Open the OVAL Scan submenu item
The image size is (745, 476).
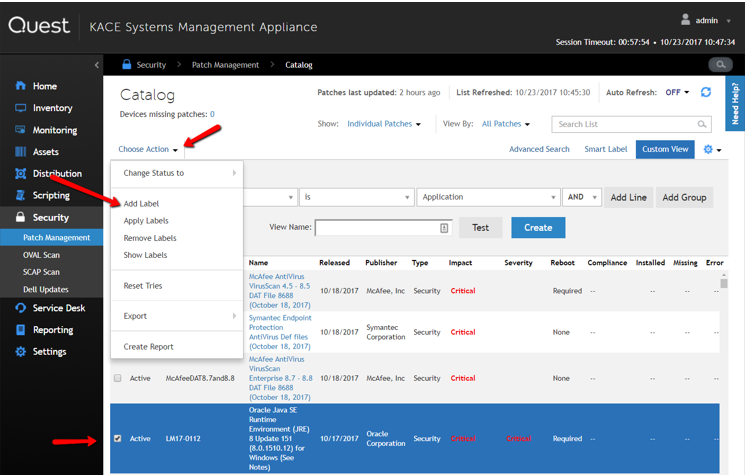pos(42,256)
